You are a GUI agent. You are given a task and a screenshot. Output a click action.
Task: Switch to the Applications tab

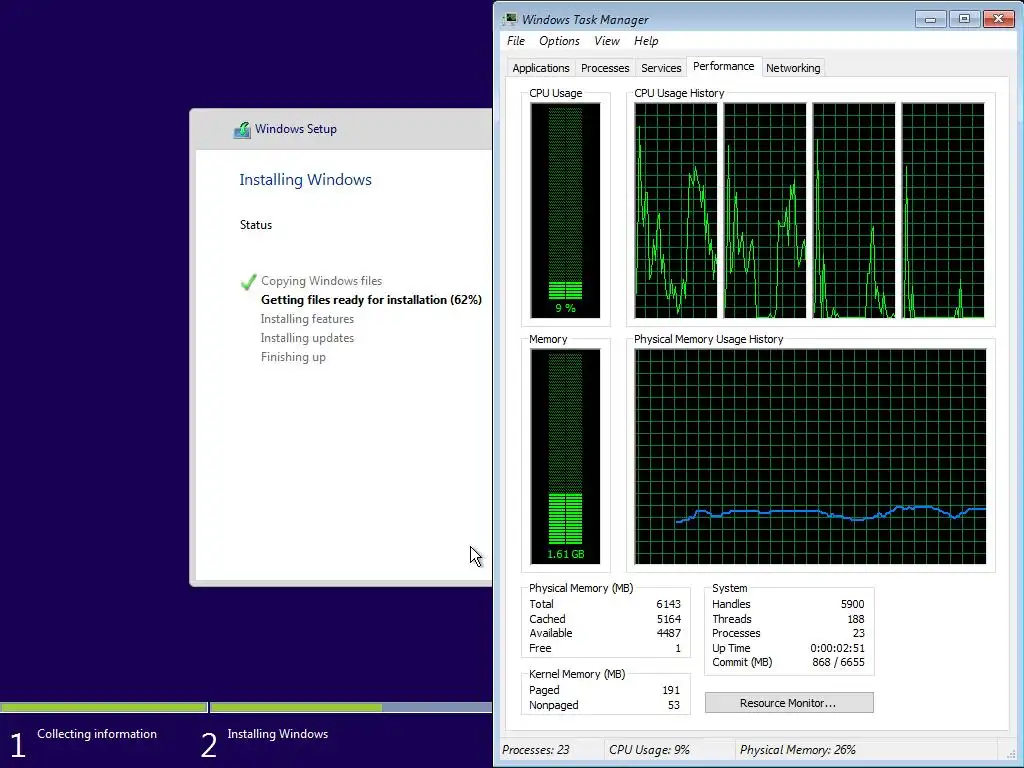[541, 68]
